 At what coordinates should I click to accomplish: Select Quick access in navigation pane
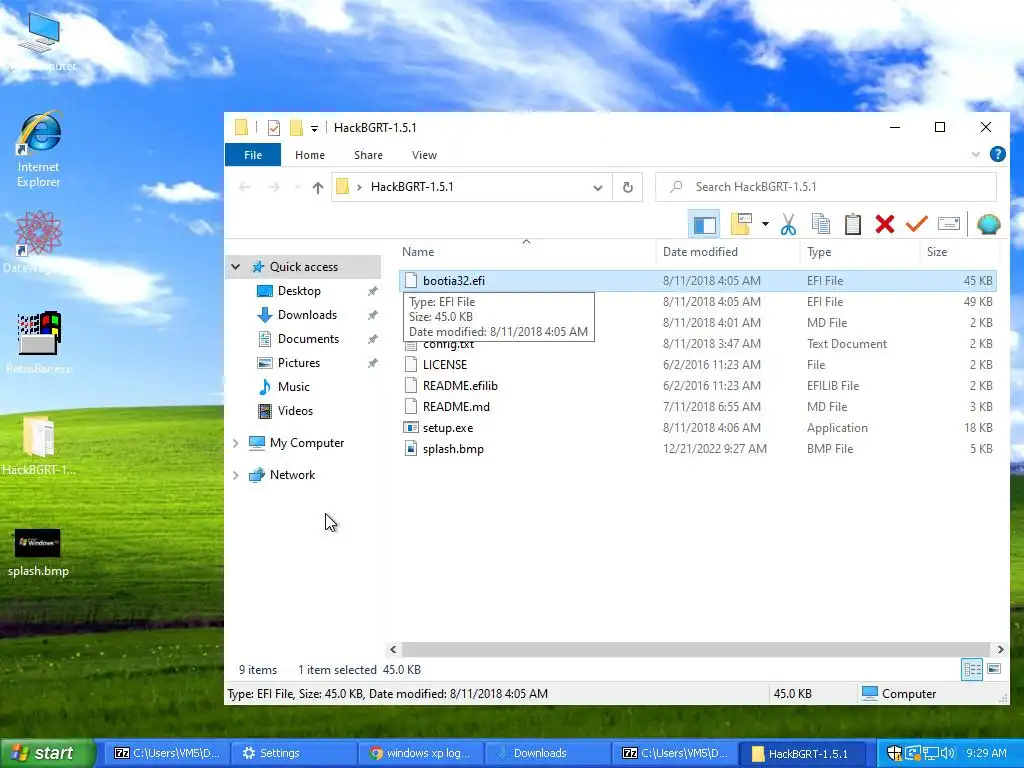[304, 266]
